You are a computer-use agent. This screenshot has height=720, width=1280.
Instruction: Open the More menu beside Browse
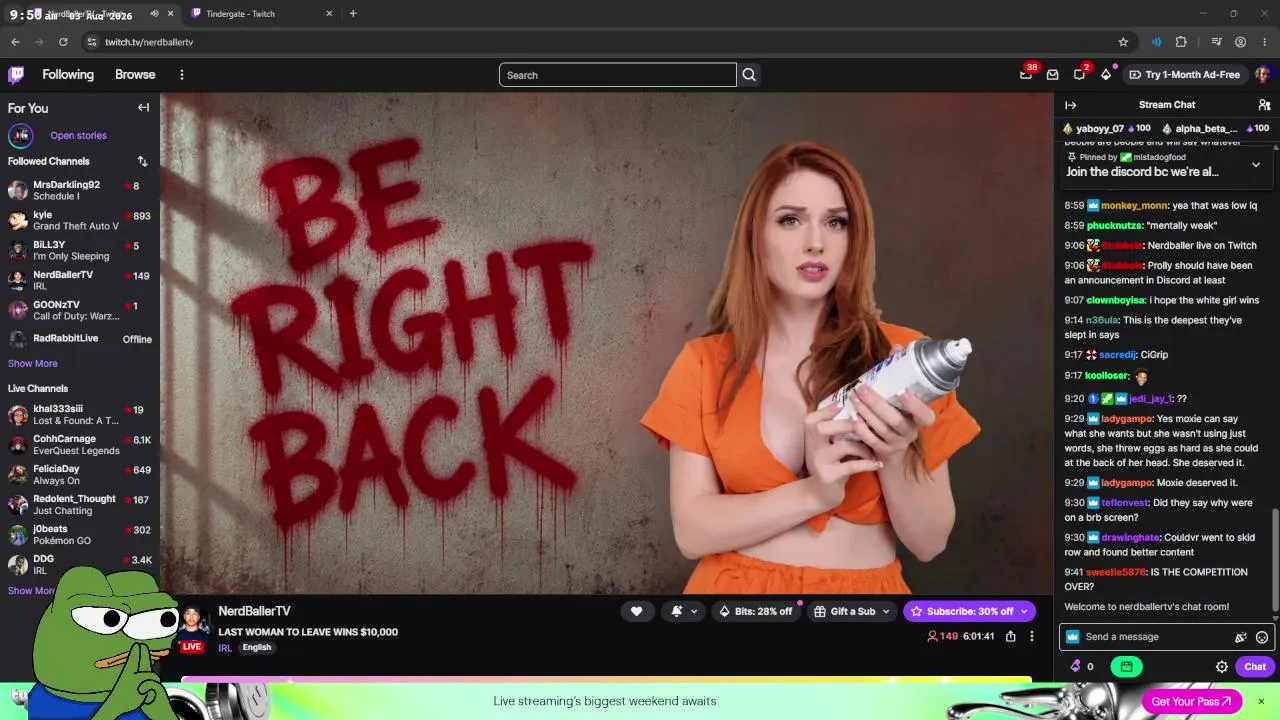(181, 75)
